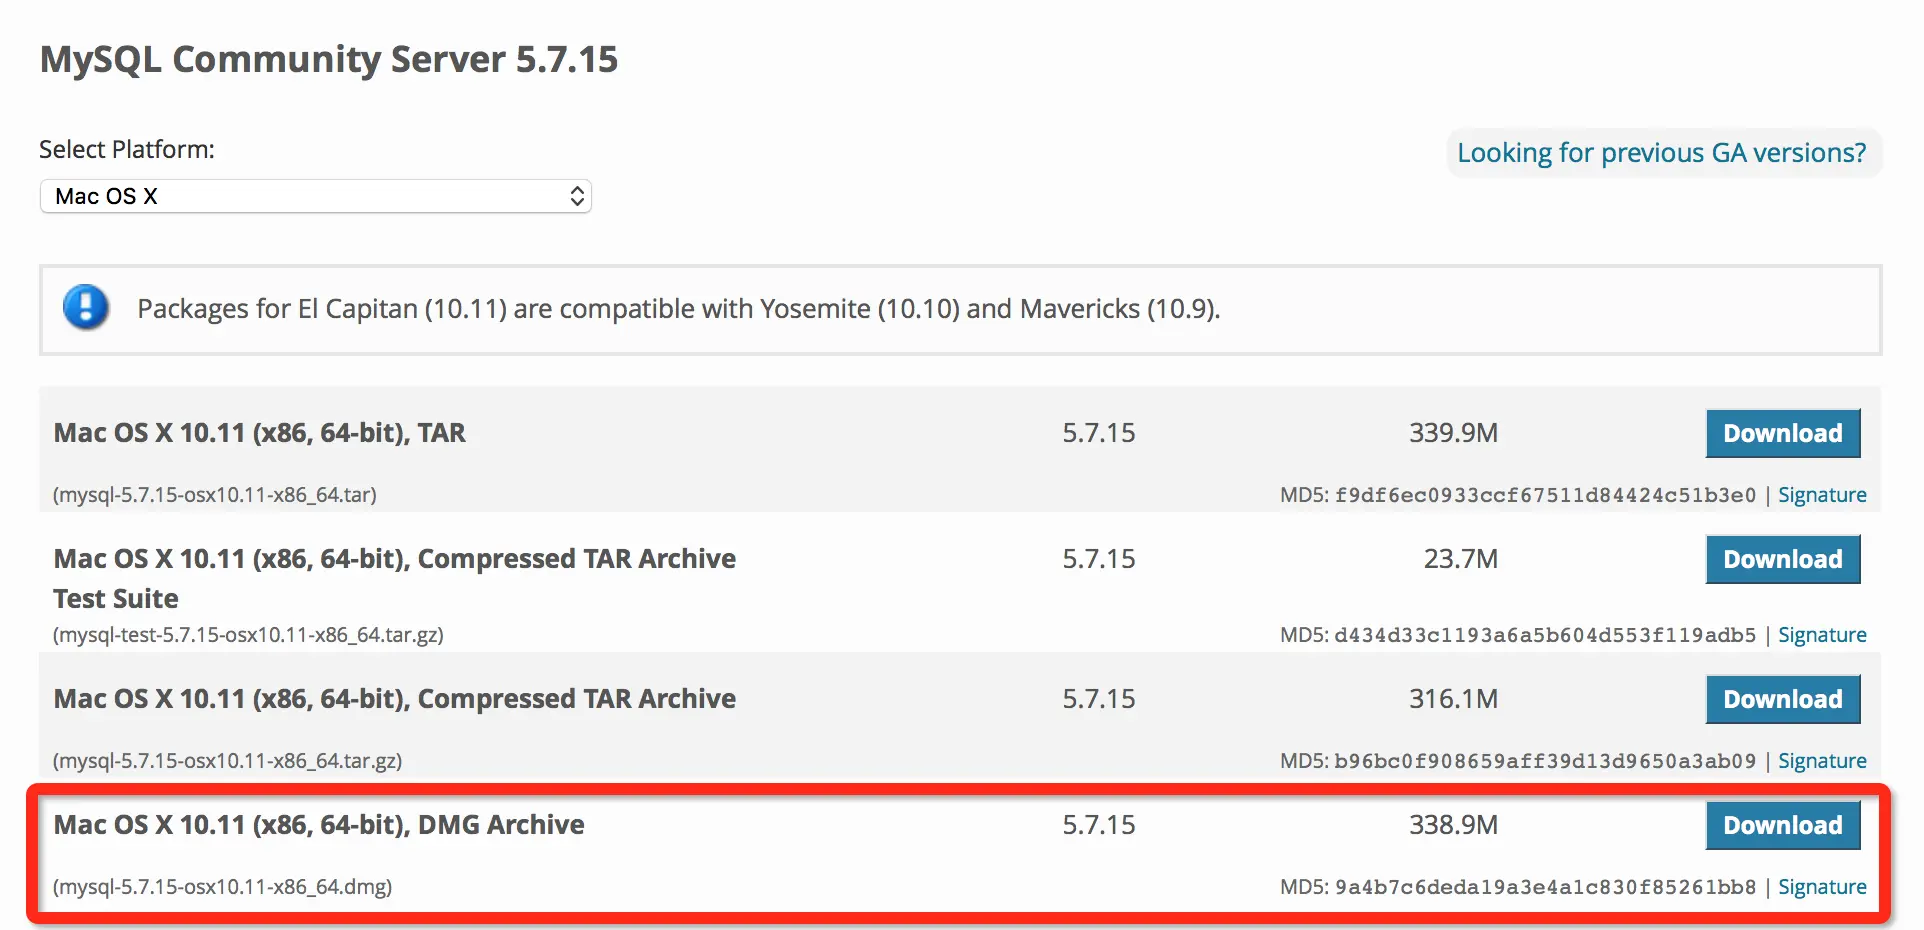Show Signature for the DMG Archive
Image resolution: width=1924 pixels, height=930 pixels.
click(x=1821, y=887)
